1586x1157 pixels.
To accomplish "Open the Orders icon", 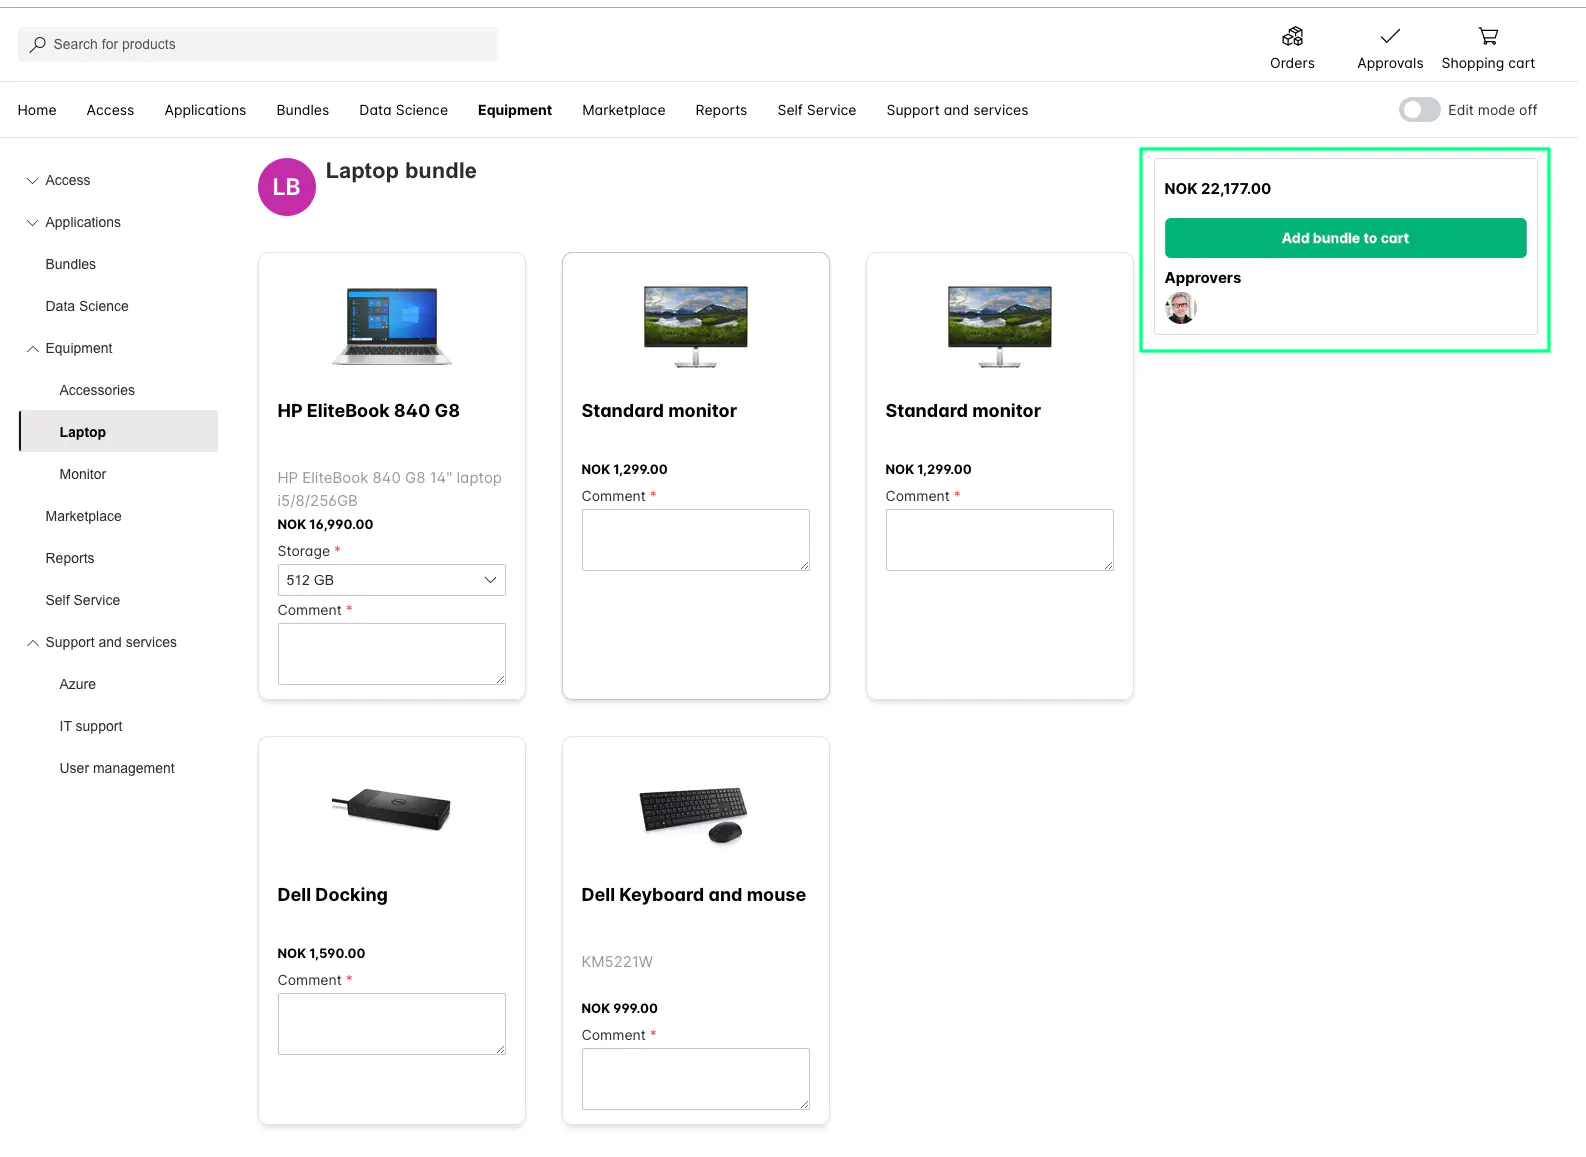I will [x=1292, y=37].
